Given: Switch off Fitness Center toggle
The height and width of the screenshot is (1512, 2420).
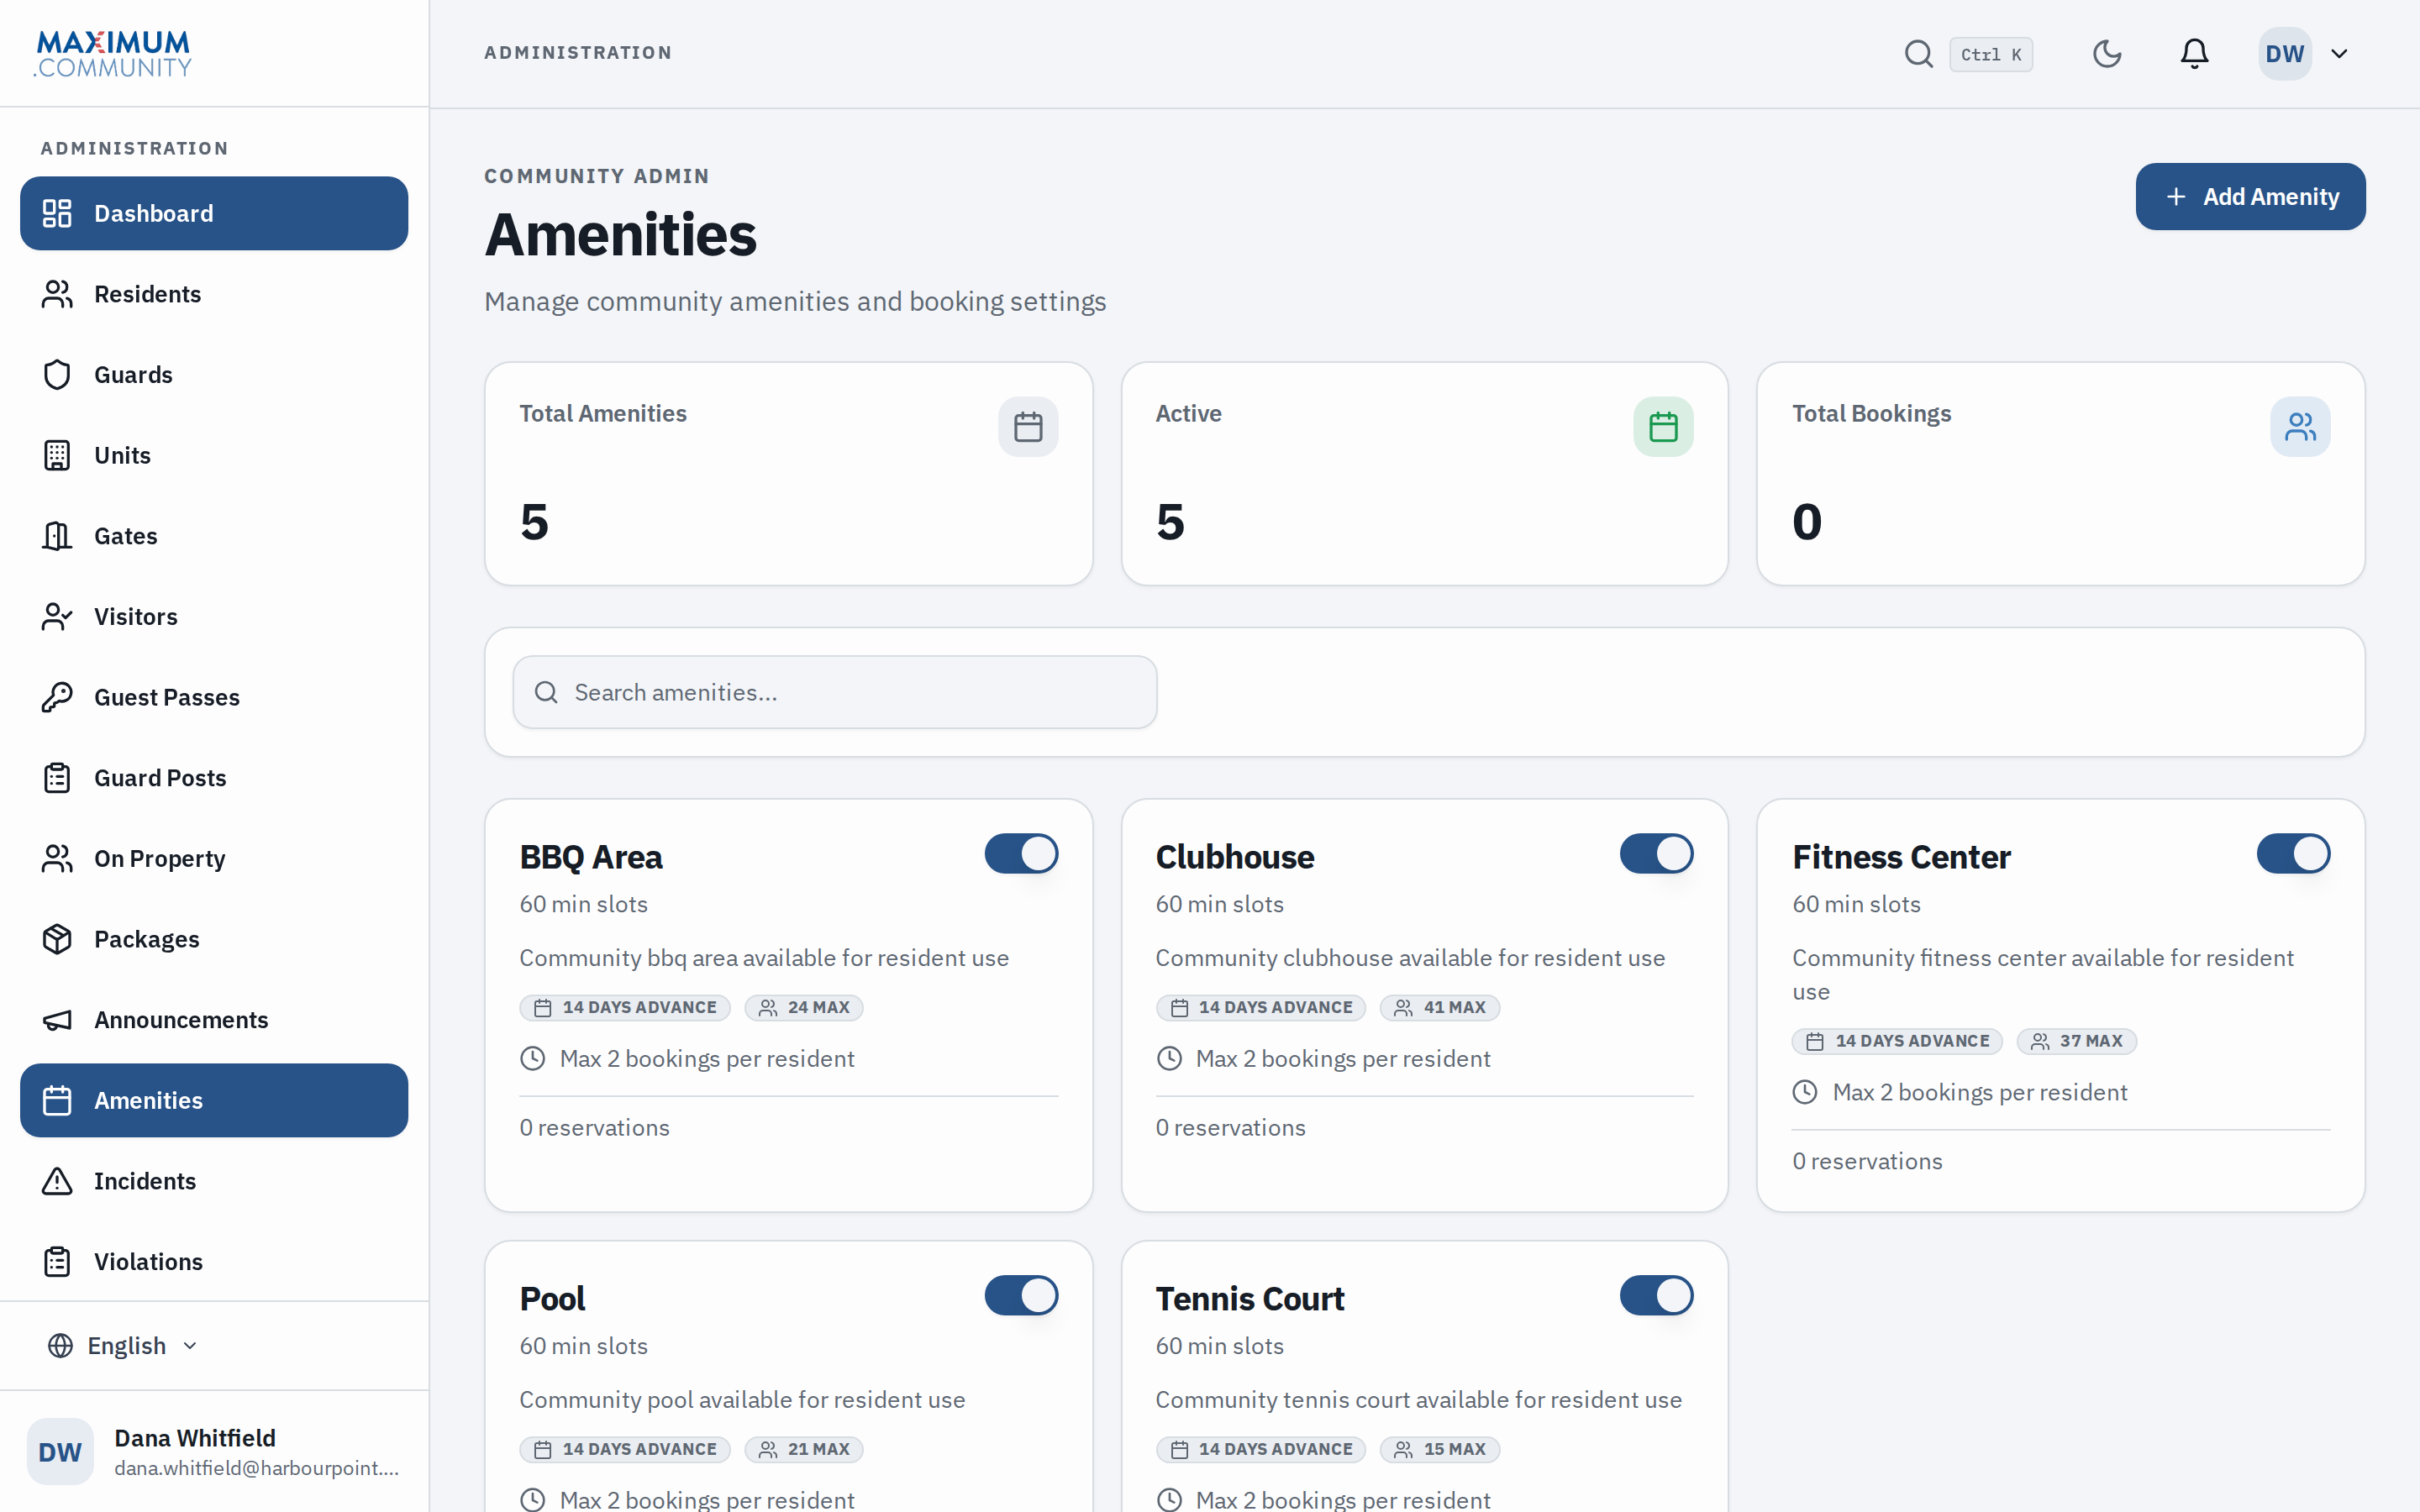Looking at the screenshot, I should coord(2293,854).
